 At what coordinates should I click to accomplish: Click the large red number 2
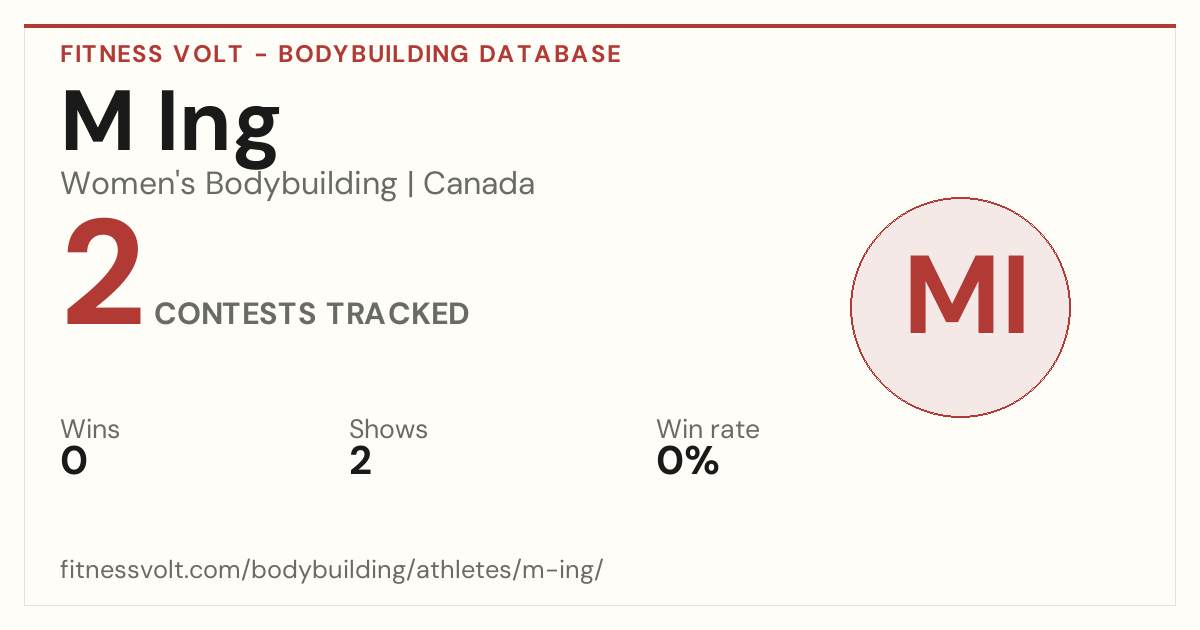tap(104, 277)
